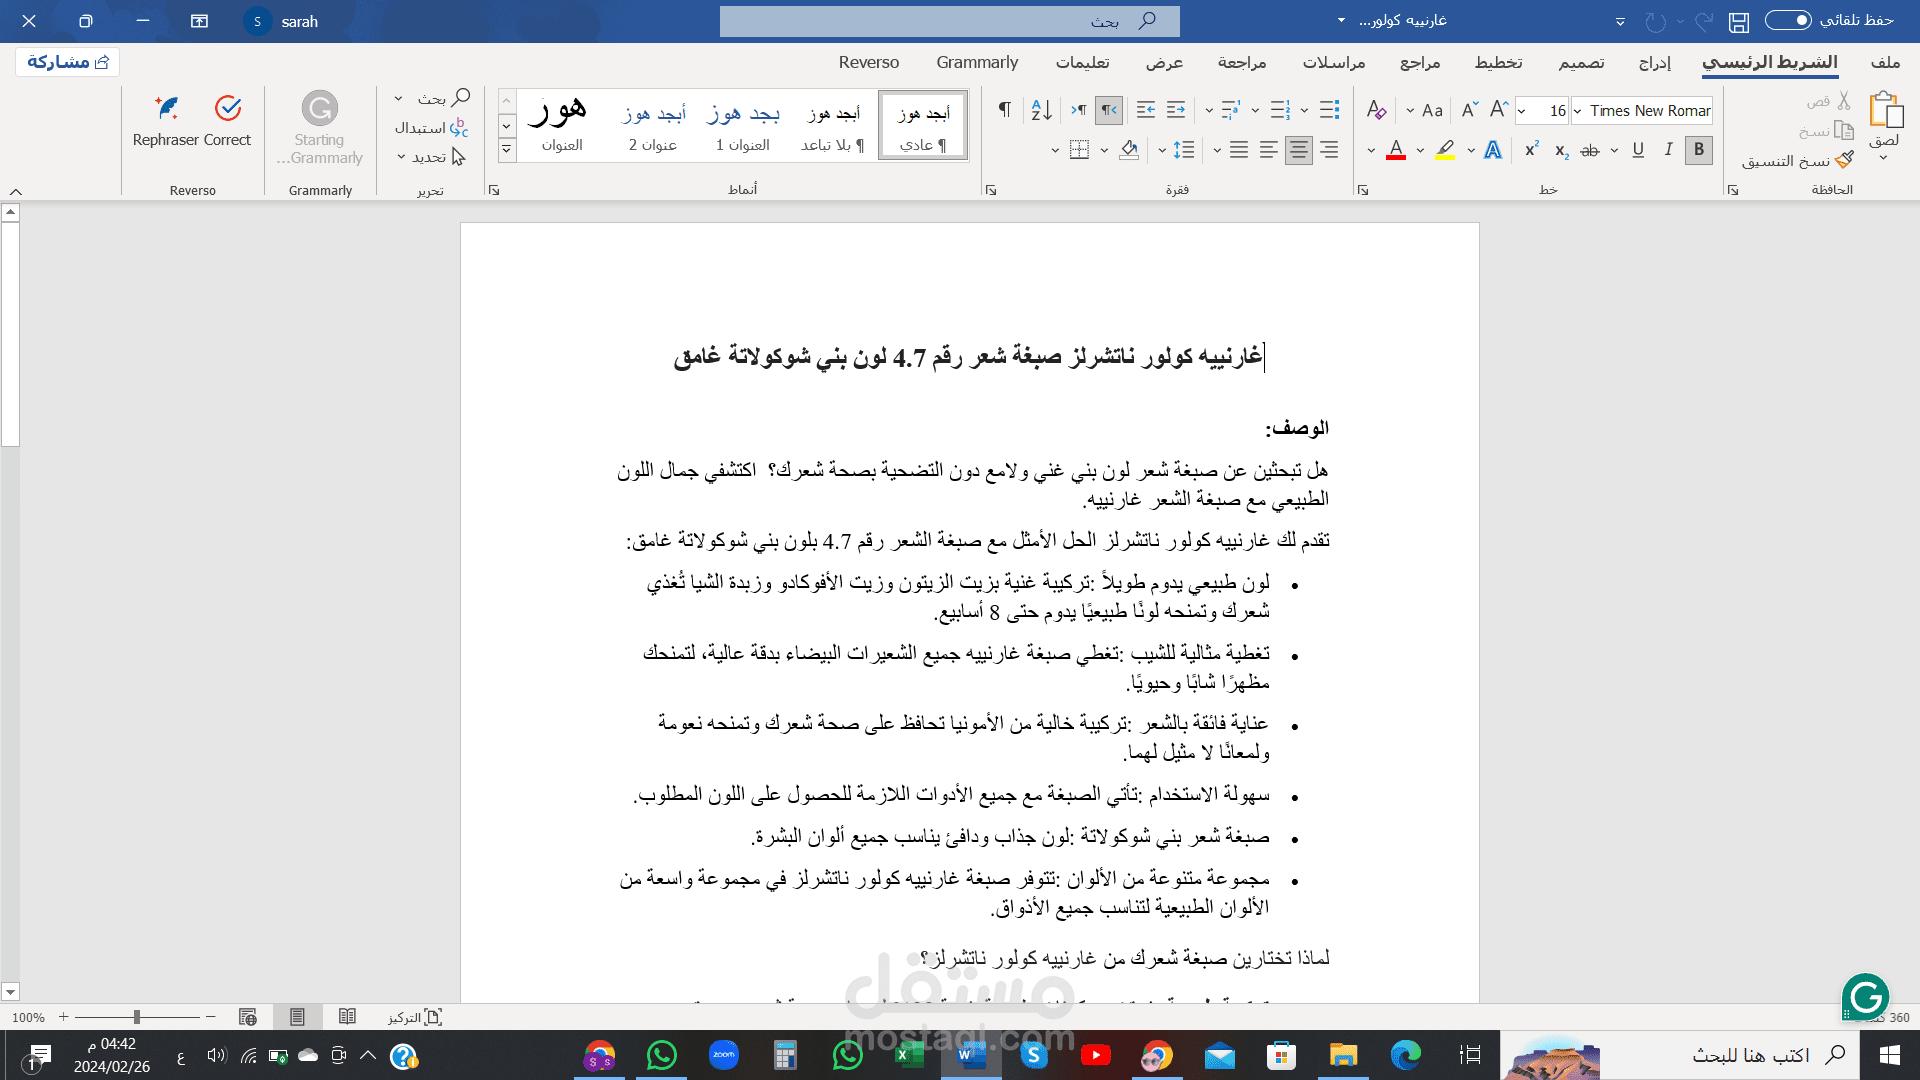Toggle Right-to-Left text direction button
This screenshot has width=1920, height=1080.
click(1109, 110)
